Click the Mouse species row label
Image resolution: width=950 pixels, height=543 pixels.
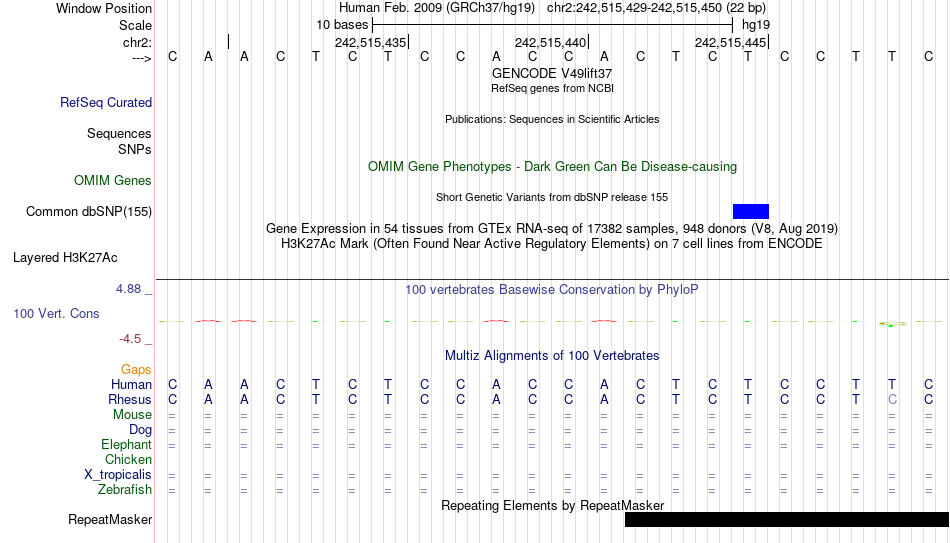point(132,415)
